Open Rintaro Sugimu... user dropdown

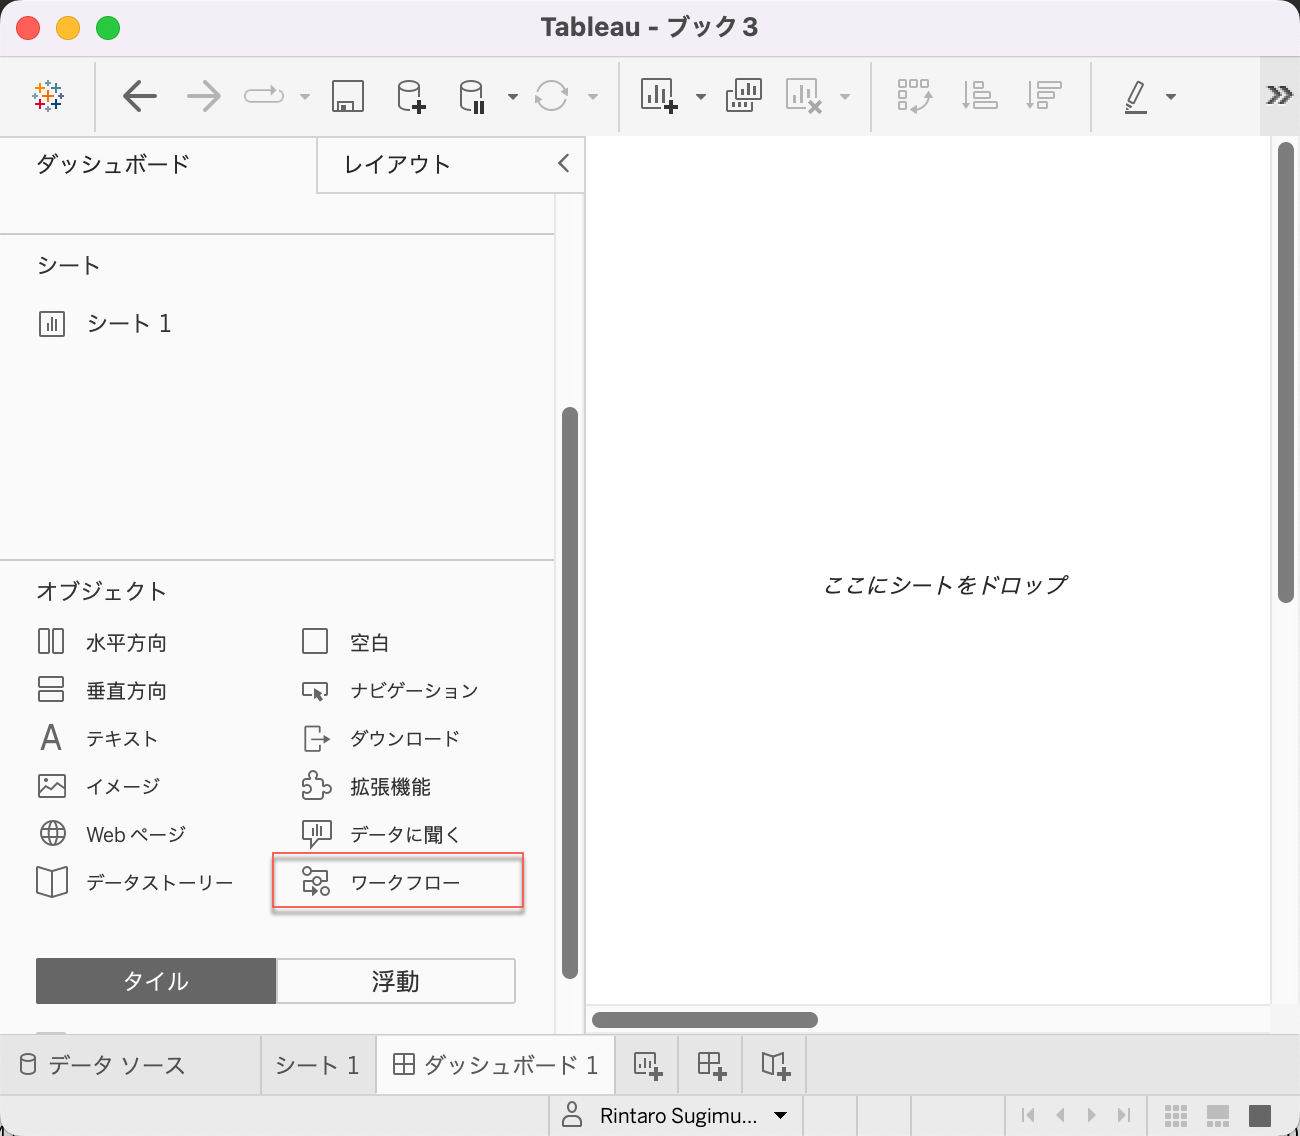click(x=675, y=1116)
